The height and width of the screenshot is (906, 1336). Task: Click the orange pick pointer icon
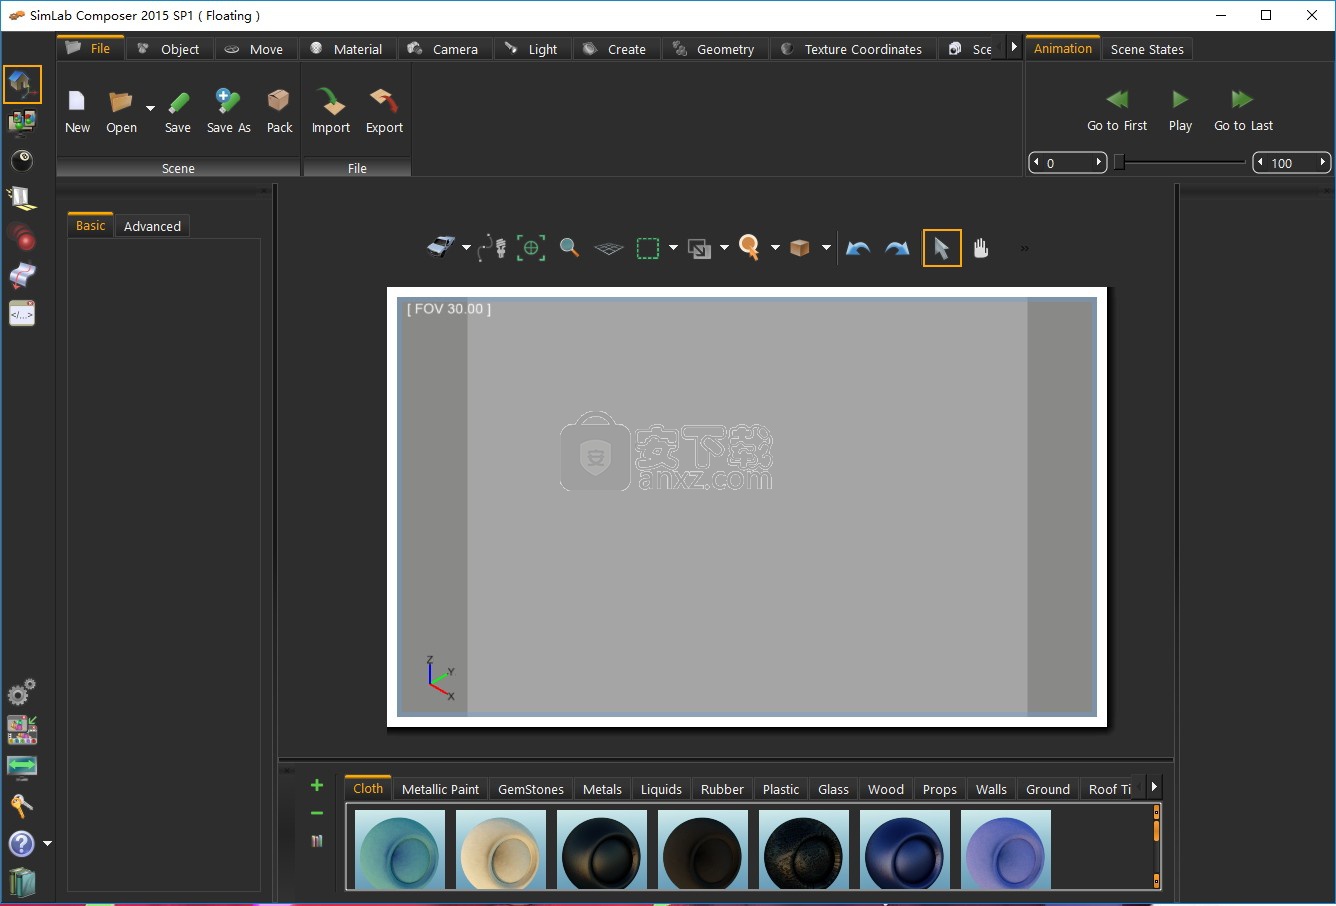click(x=749, y=247)
